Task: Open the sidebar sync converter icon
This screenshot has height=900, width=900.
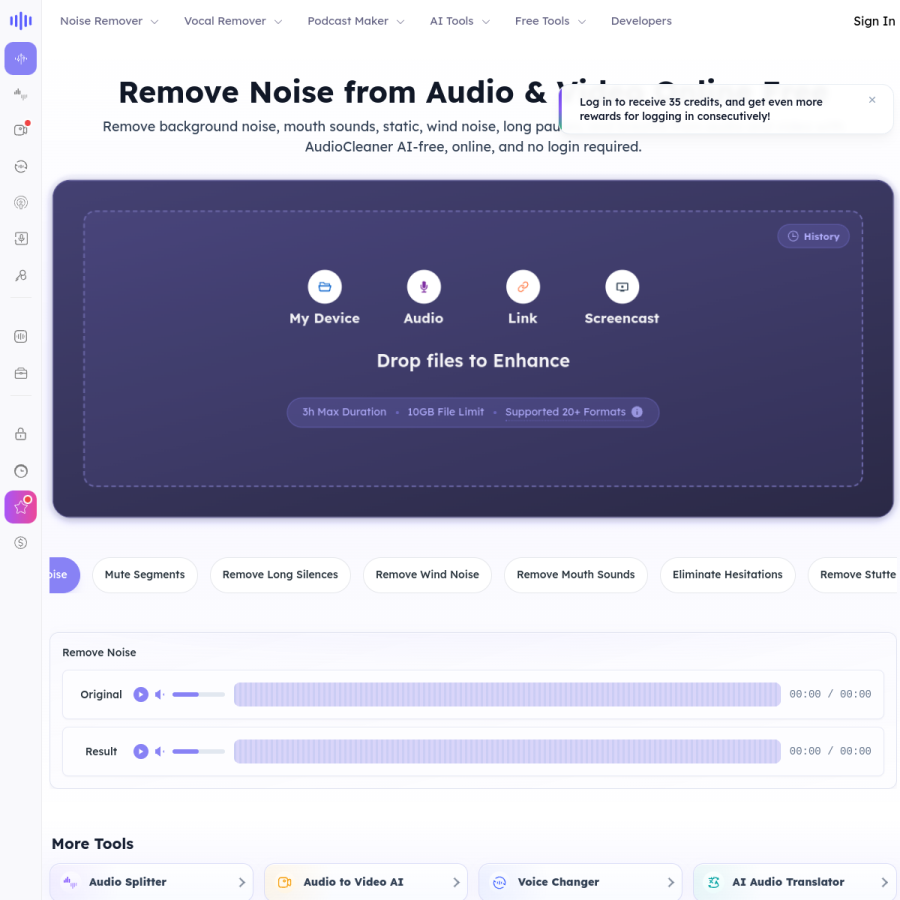Action: click(21, 166)
